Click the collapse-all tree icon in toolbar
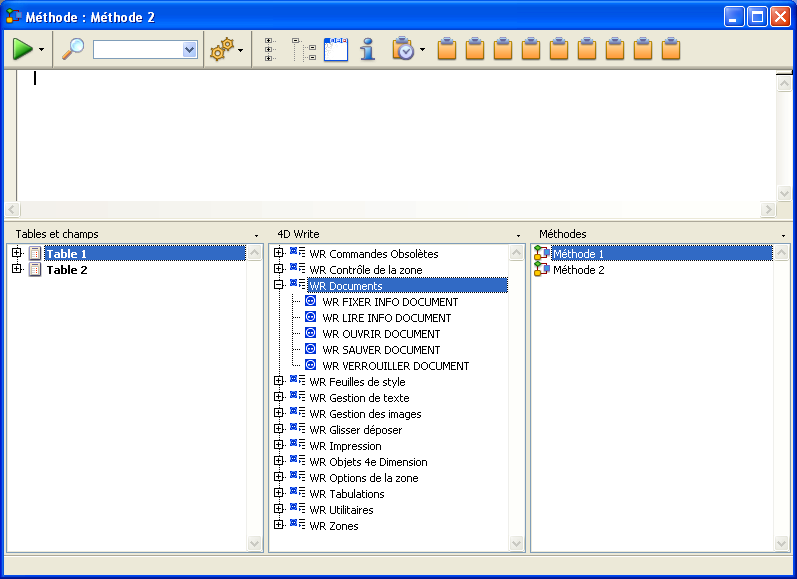797x579 pixels. coord(271,49)
